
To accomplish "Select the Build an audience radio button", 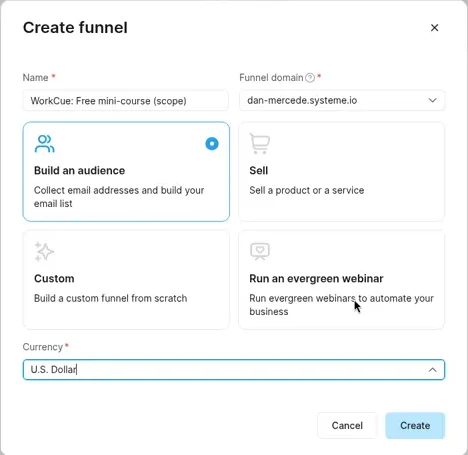I will (x=212, y=144).
